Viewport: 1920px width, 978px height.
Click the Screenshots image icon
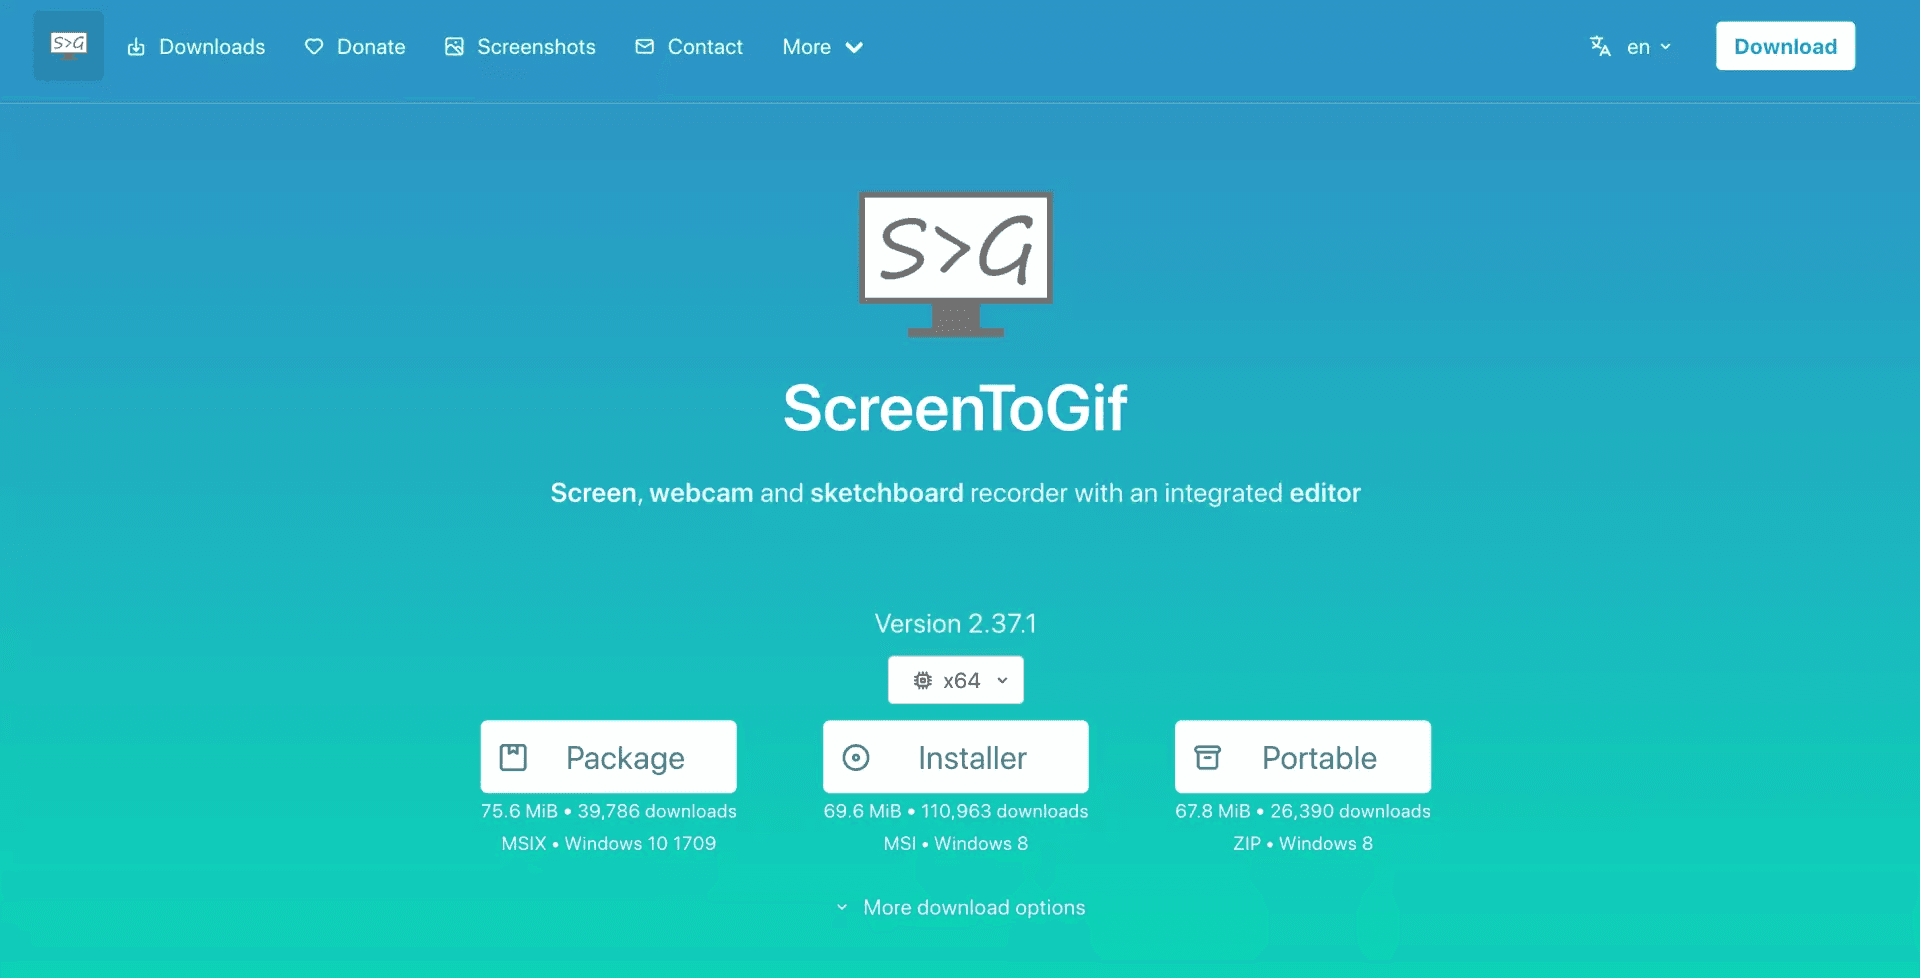454,47
